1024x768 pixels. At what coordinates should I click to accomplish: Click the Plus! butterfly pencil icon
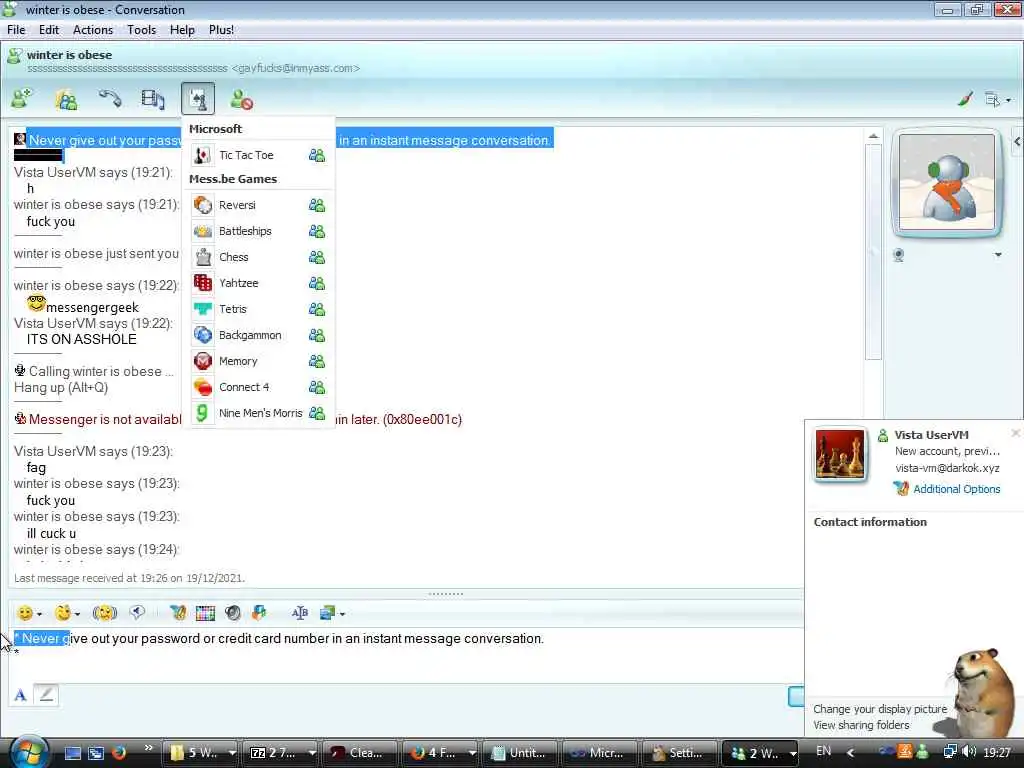coord(178,613)
